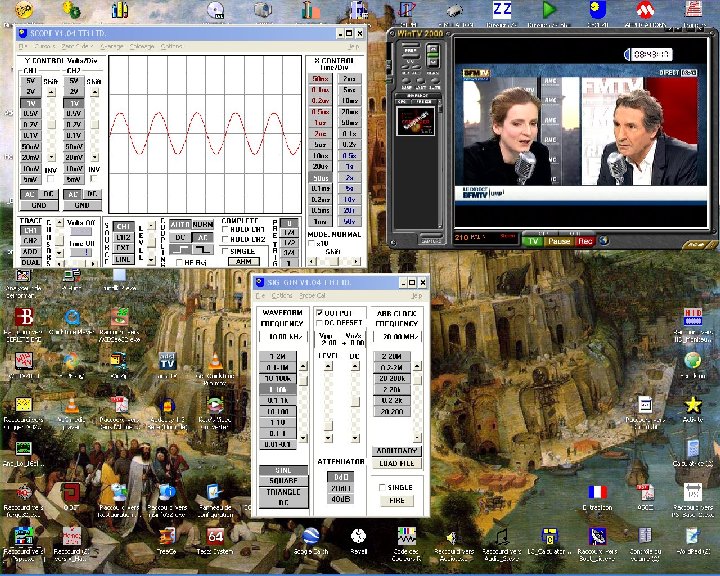Toggle the CH1 INV checkbox
This screenshot has height=576, width=720.
51,179
